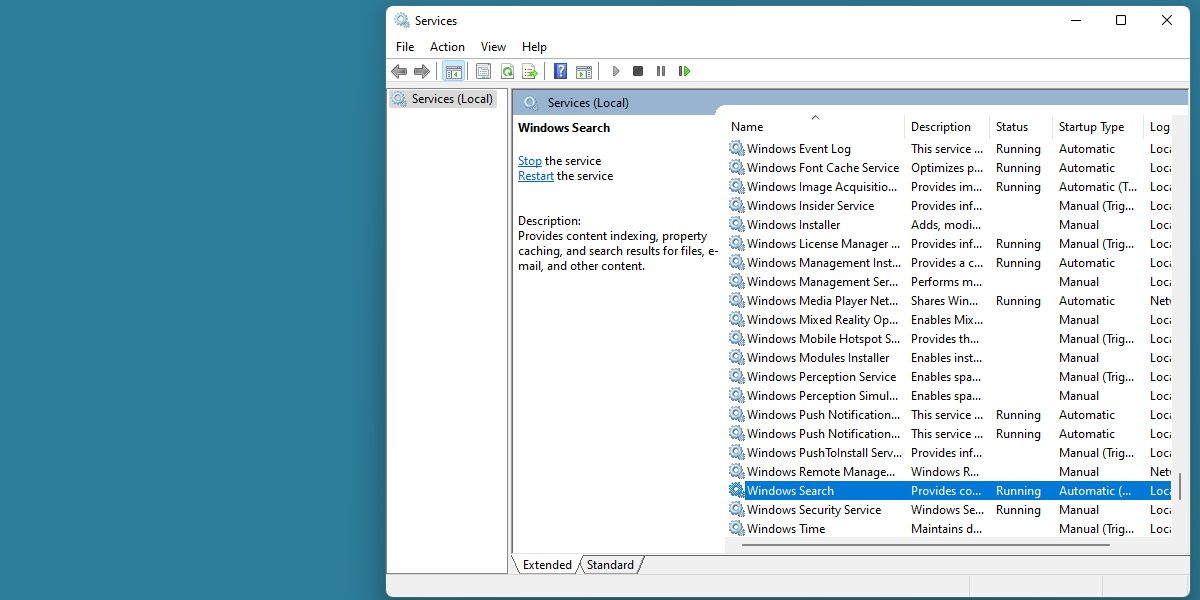Sort by the Status column header

1020,127
